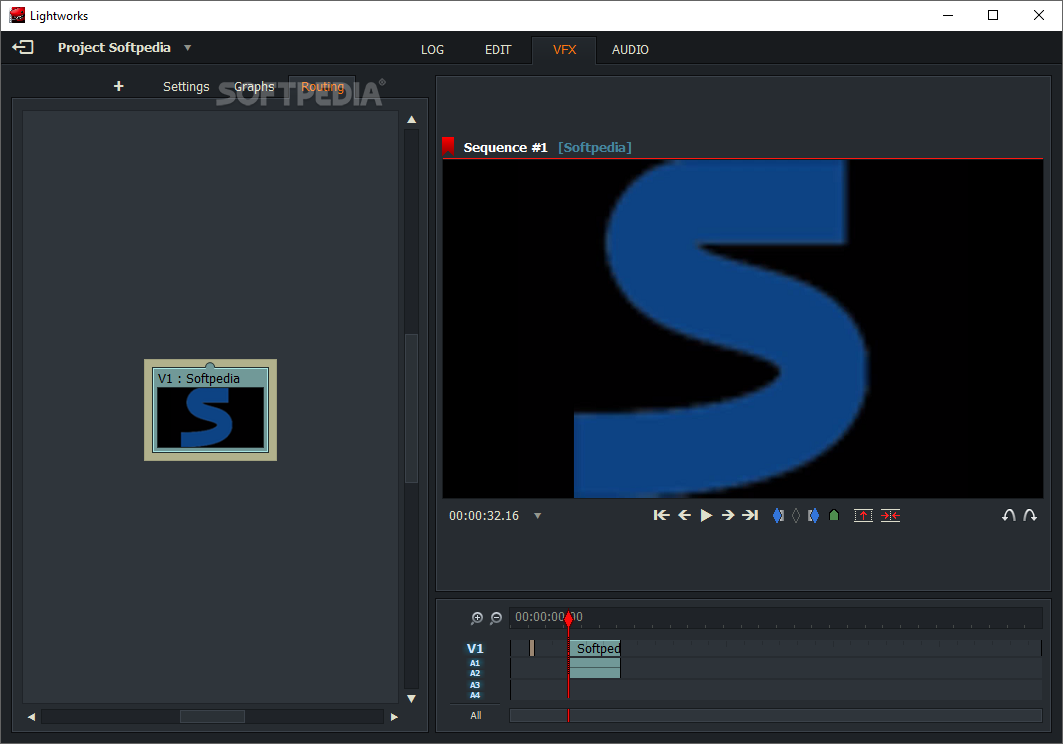Toggle the A3 audio track
This screenshot has height=744, width=1063.
pos(475,685)
